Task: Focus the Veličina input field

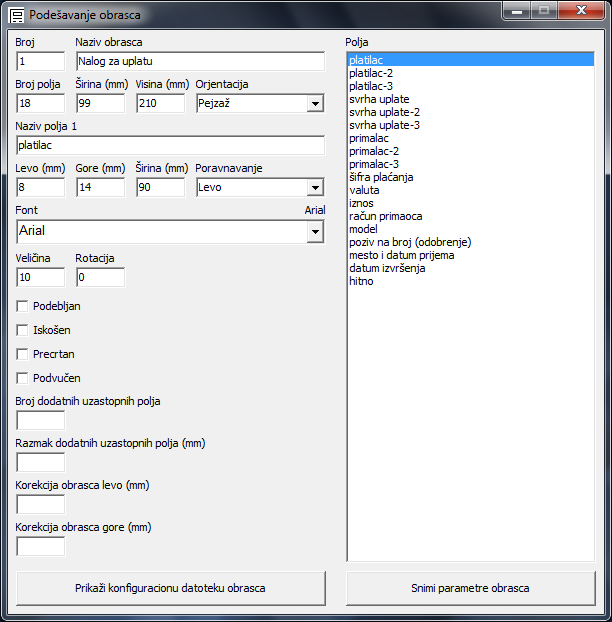Action: click(x=40, y=277)
